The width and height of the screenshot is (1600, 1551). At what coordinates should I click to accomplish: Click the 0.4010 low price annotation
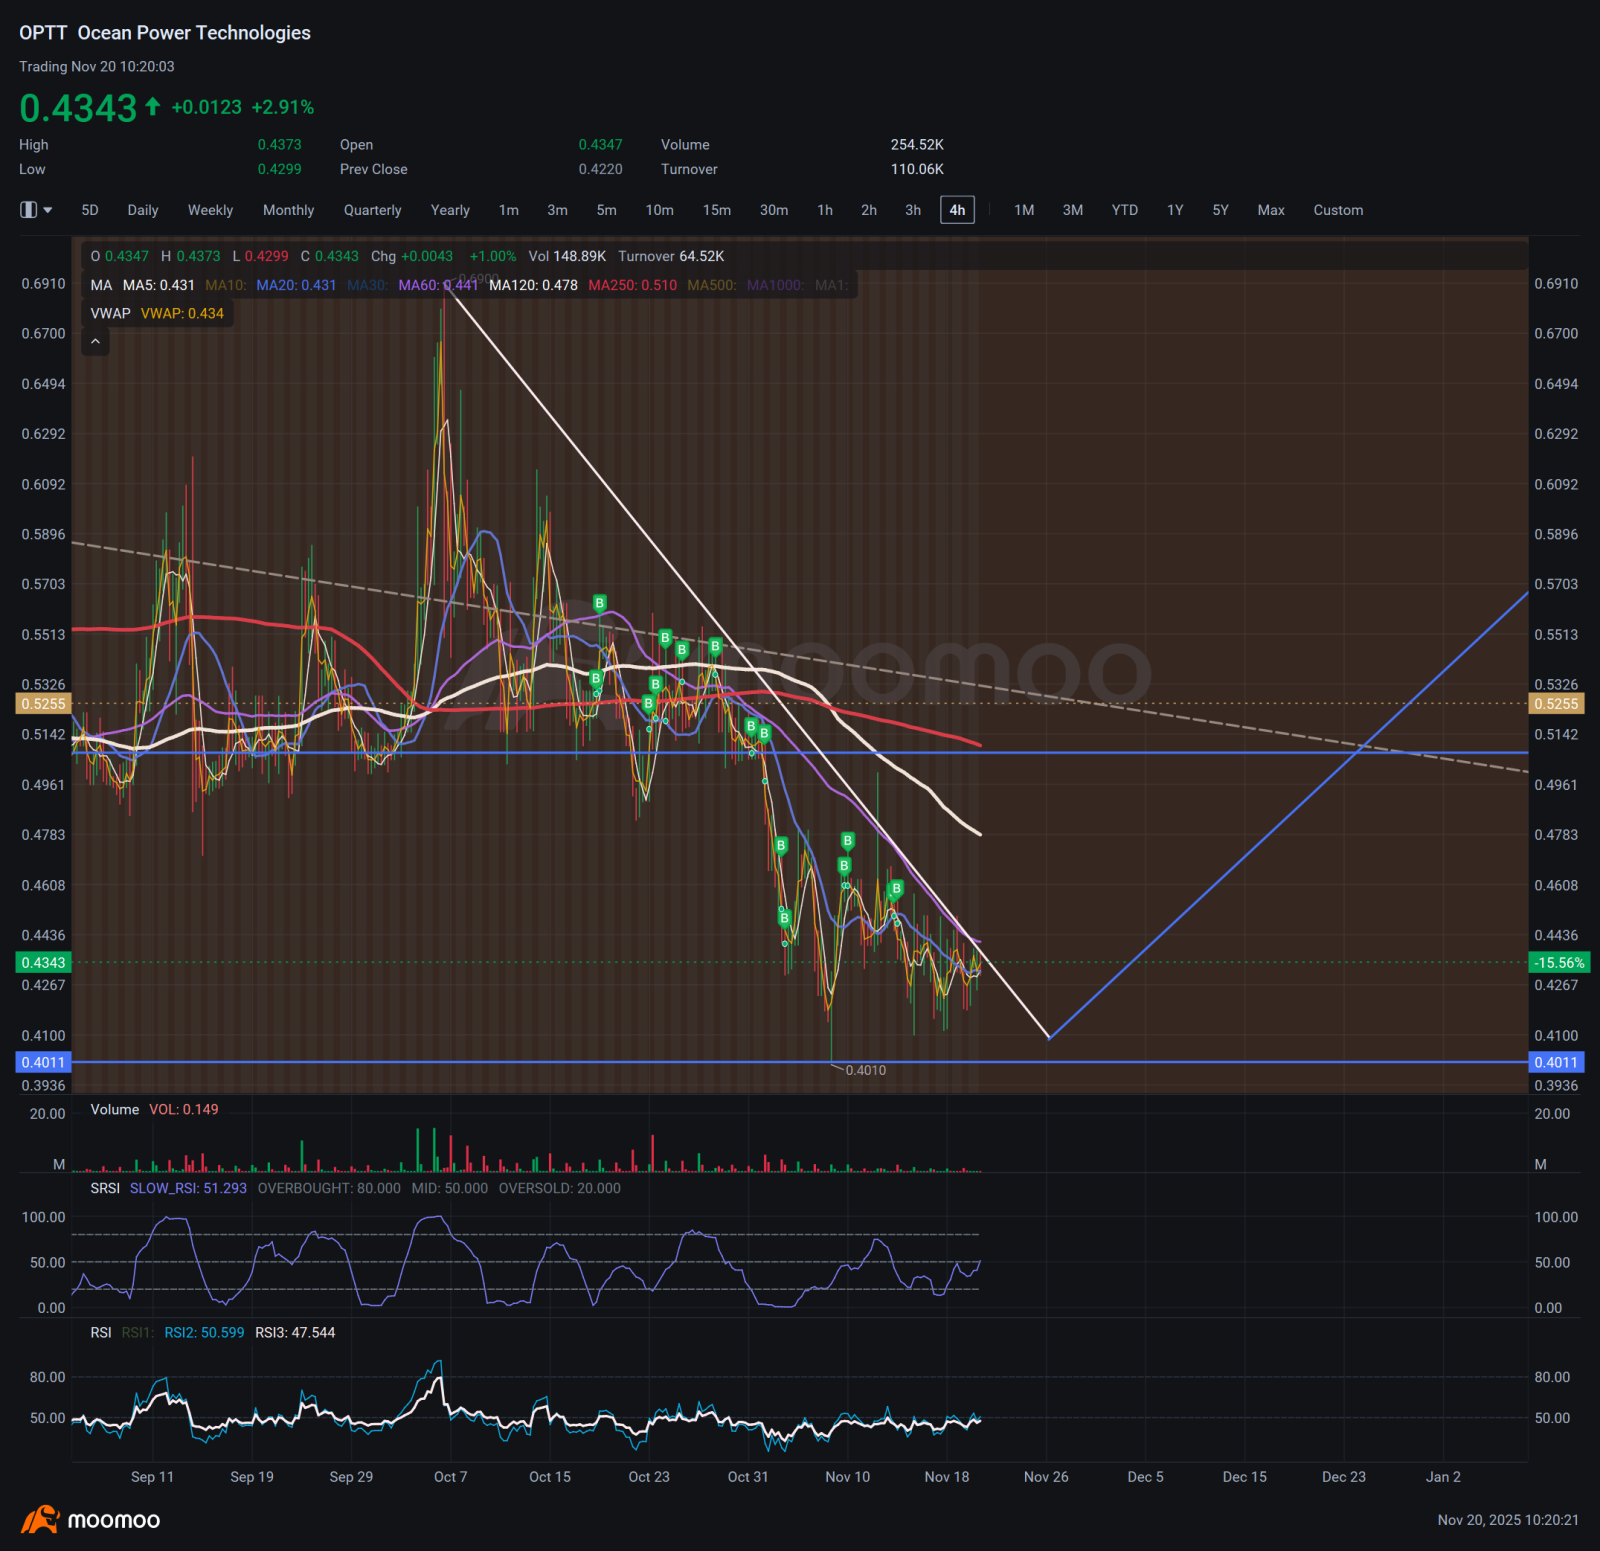(865, 1070)
